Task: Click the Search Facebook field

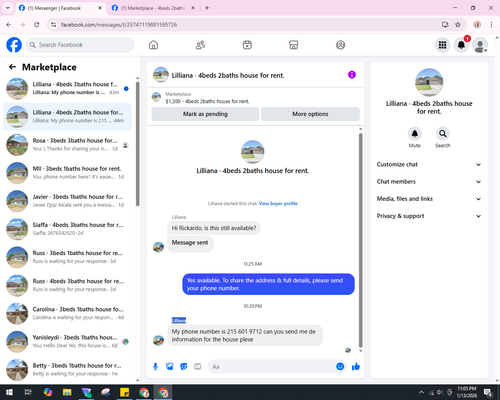Action: click(80, 45)
